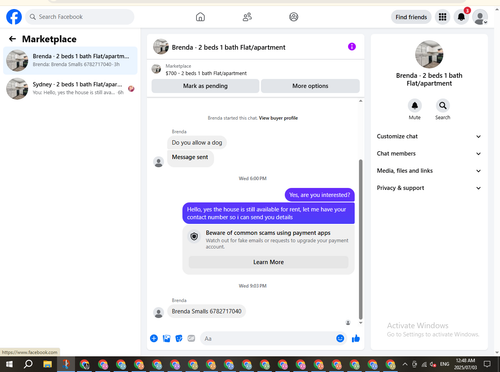This screenshot has width=500, height=372.
Task: Go back using the Marketplace arrow
Action: pos(12,39)
